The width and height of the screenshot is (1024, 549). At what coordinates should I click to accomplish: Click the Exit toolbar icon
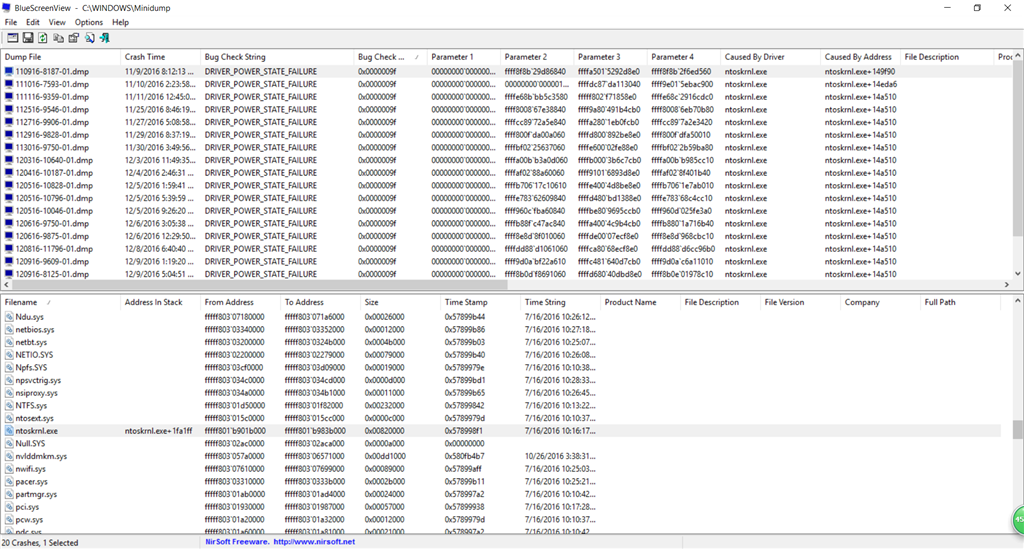tap(103, 38)
